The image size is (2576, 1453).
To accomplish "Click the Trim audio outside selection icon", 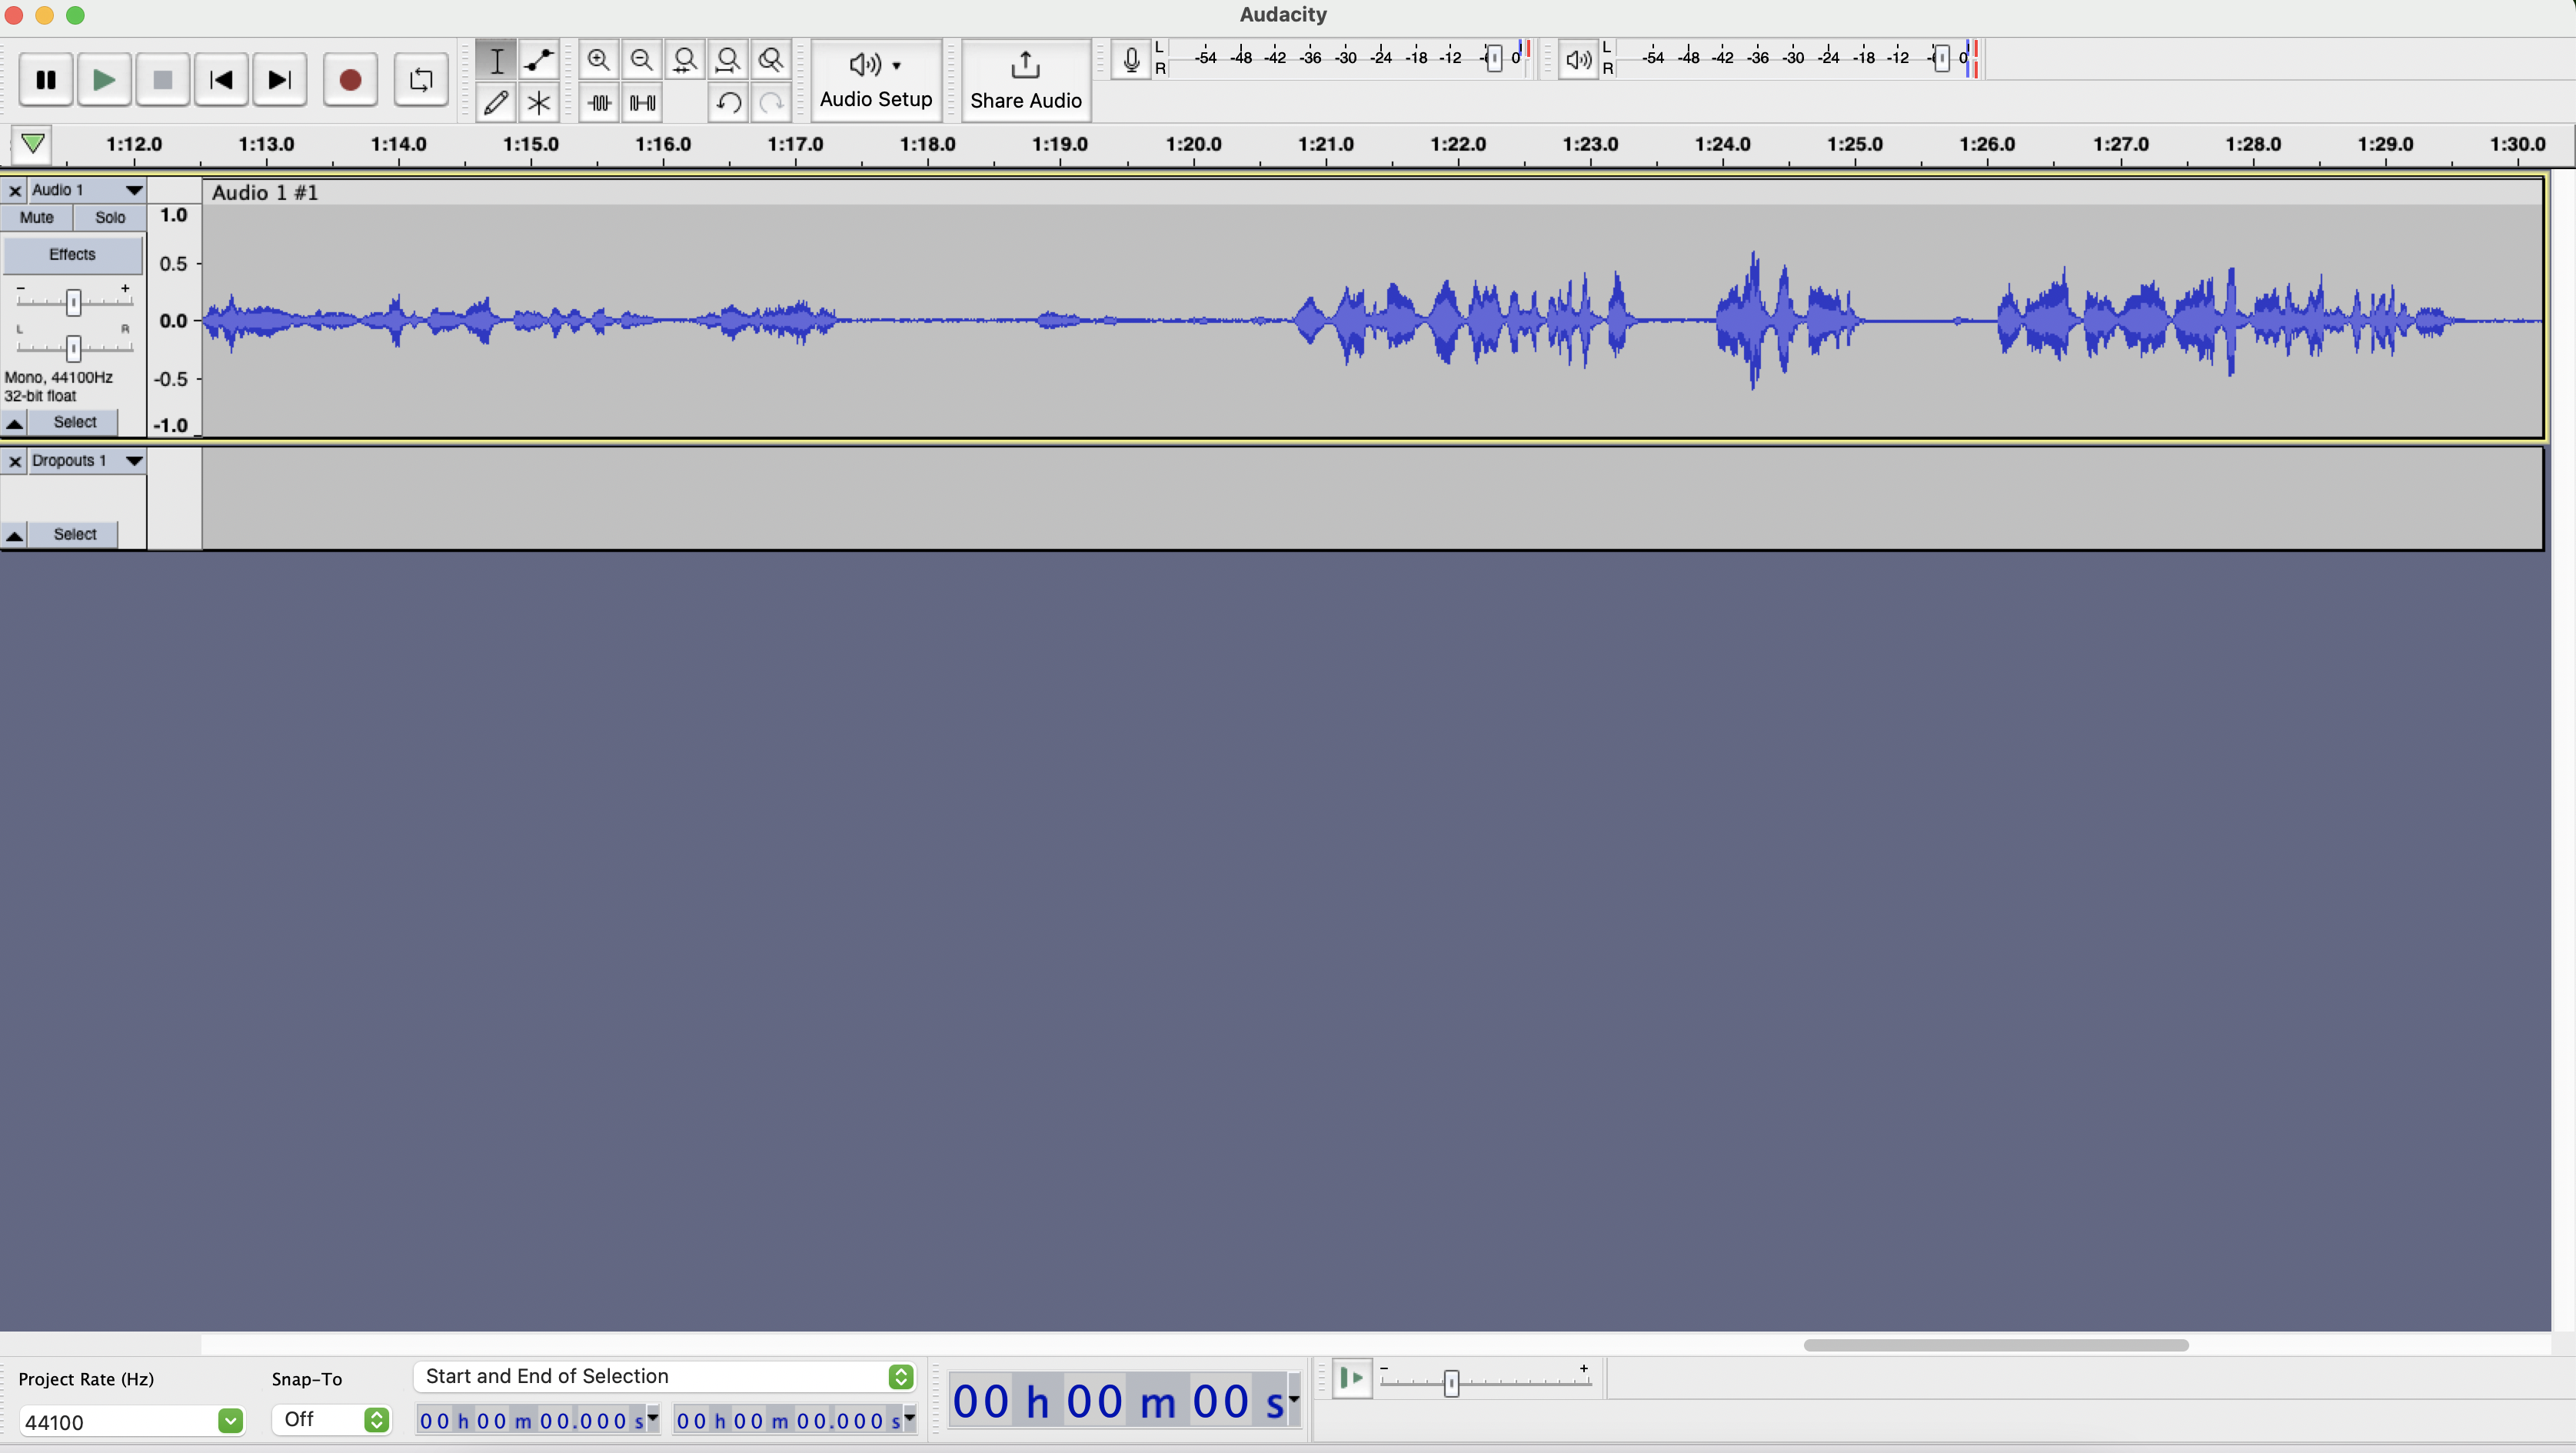I will (x=599, y=102).
